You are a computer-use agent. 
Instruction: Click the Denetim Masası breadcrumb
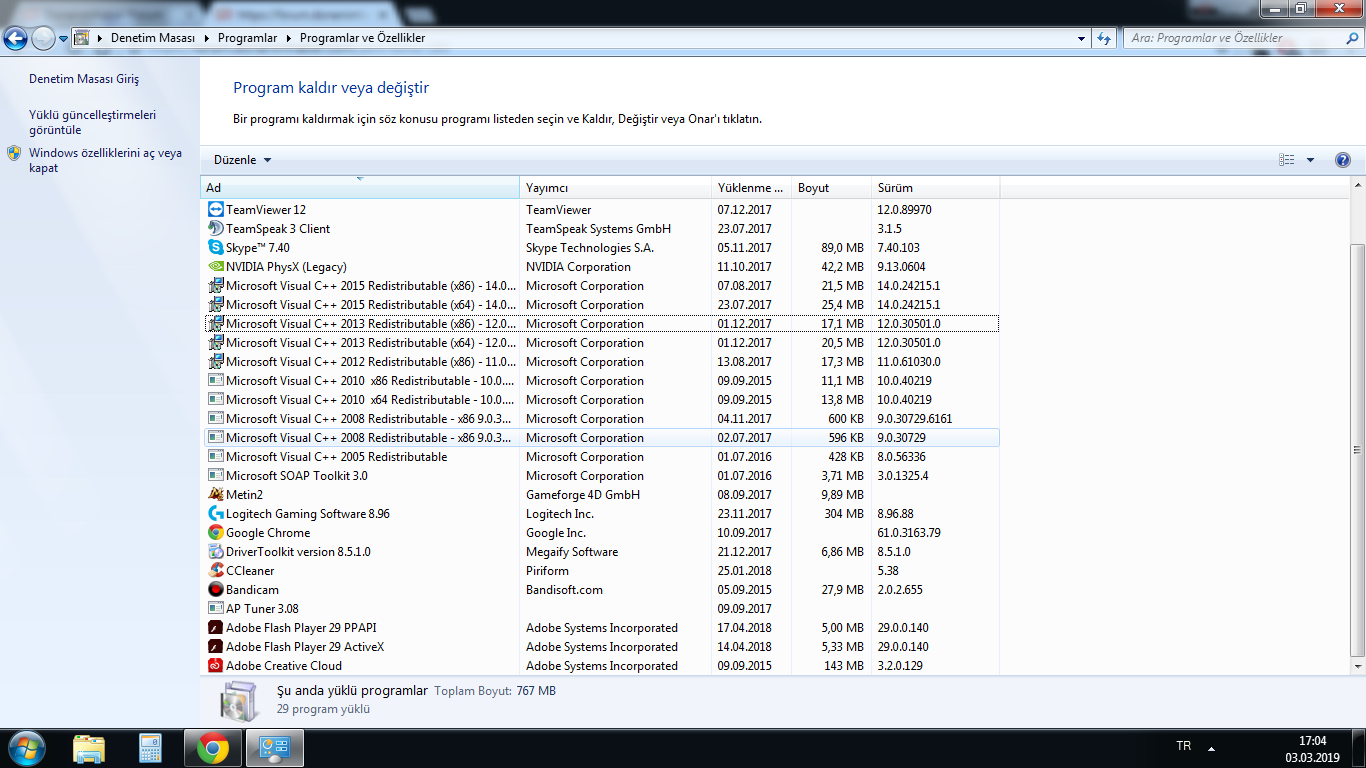click(154, 38)
